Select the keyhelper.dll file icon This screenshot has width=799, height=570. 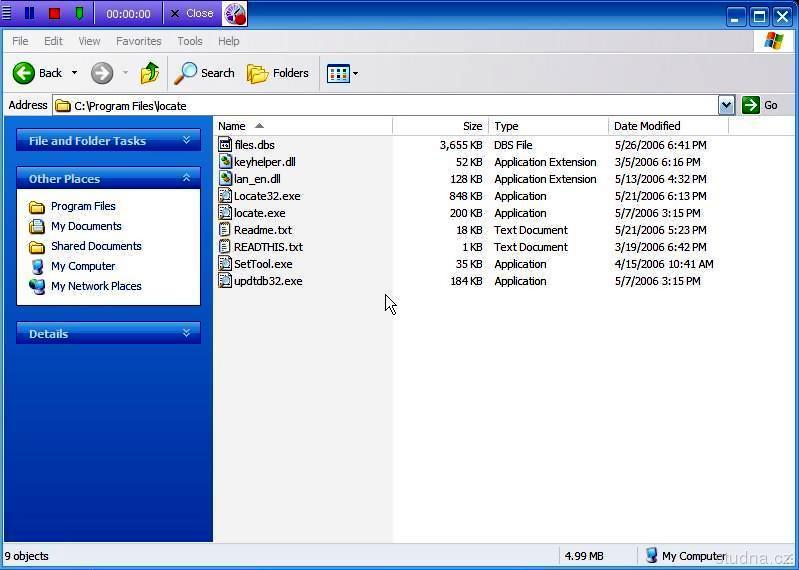tap(225, 162)
